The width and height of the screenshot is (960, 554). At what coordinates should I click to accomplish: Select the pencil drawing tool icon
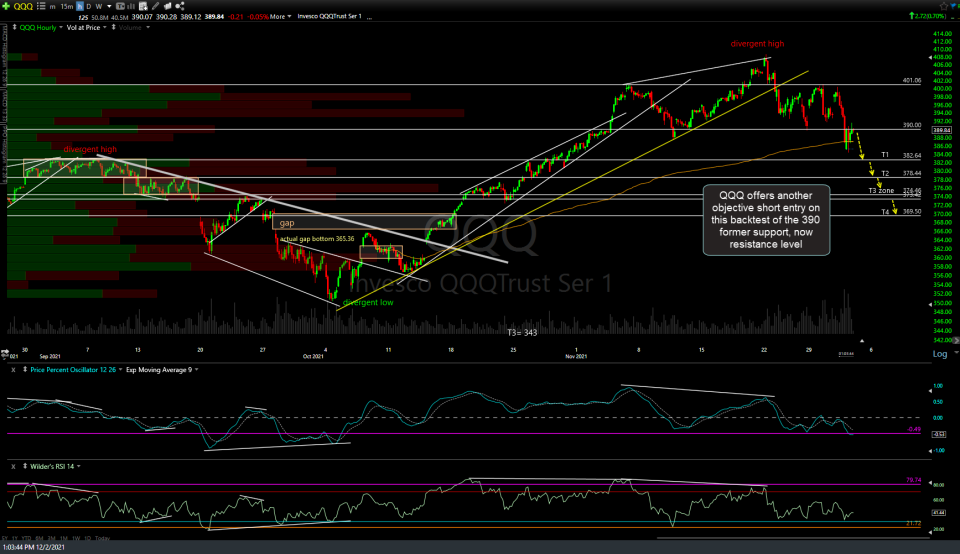tap(155, 6)
